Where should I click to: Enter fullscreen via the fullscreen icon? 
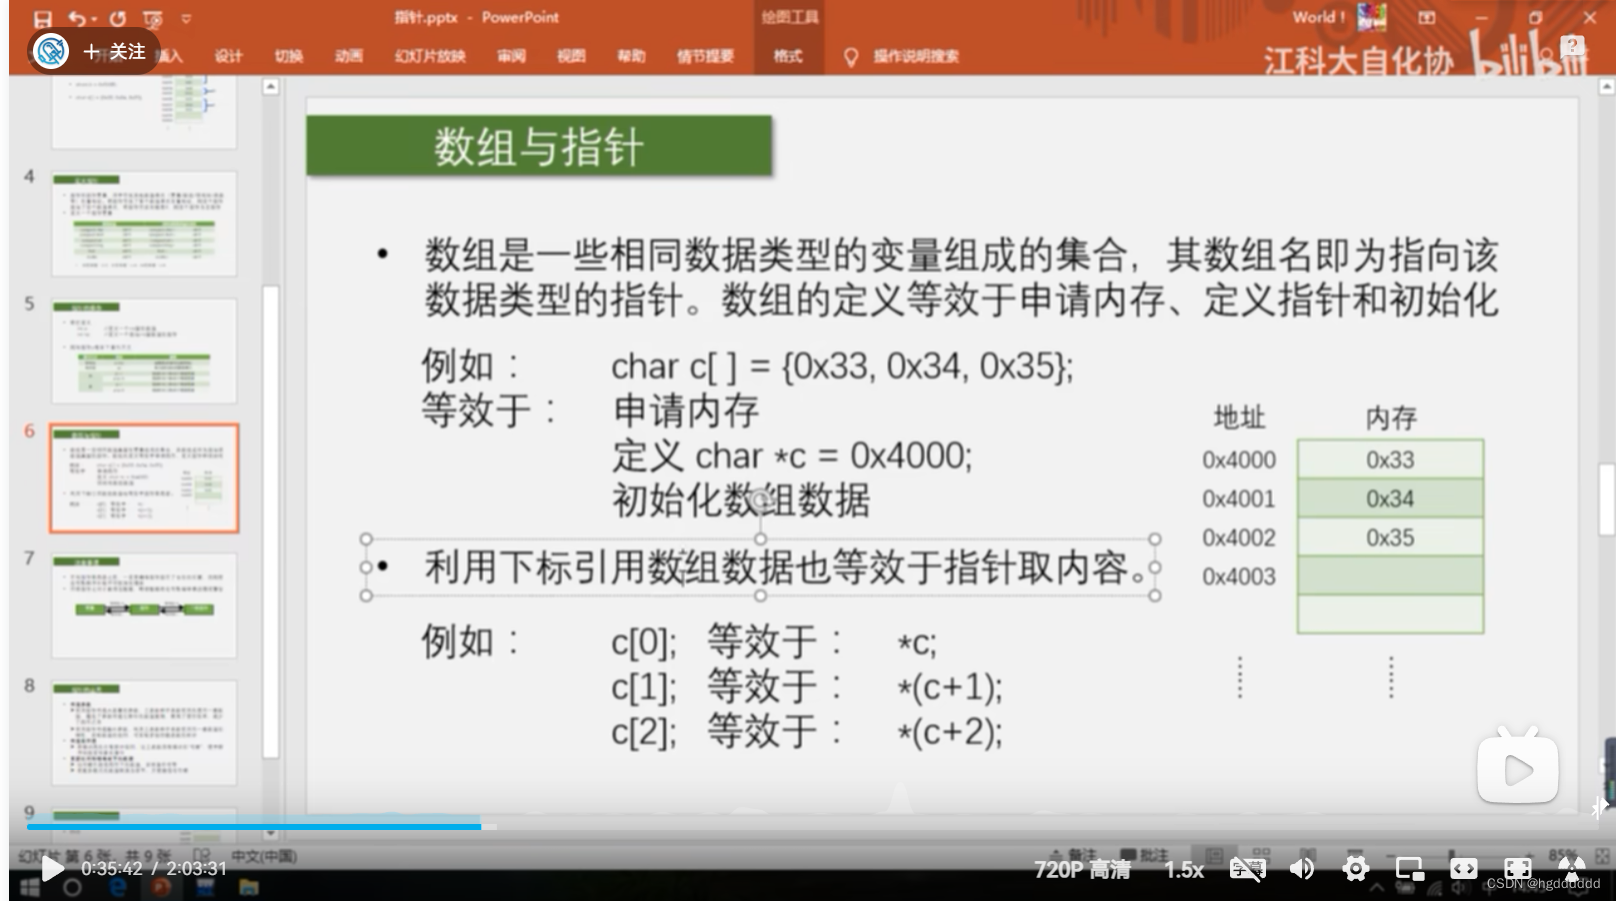[x=1518, y=869]
